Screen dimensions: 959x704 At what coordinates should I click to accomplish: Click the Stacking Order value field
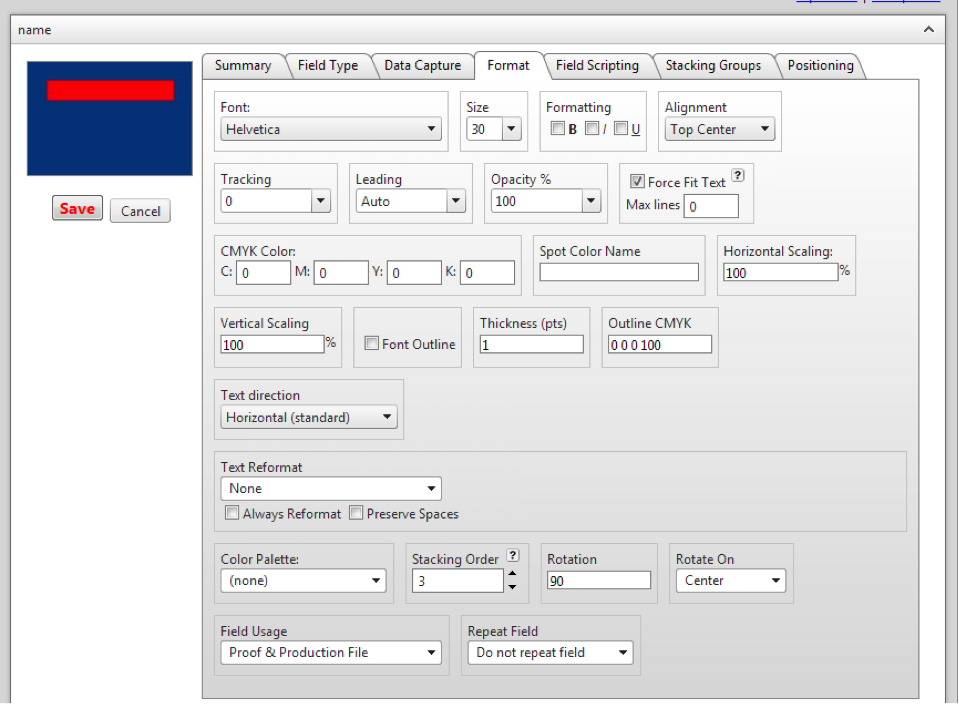tap(457, 580)
